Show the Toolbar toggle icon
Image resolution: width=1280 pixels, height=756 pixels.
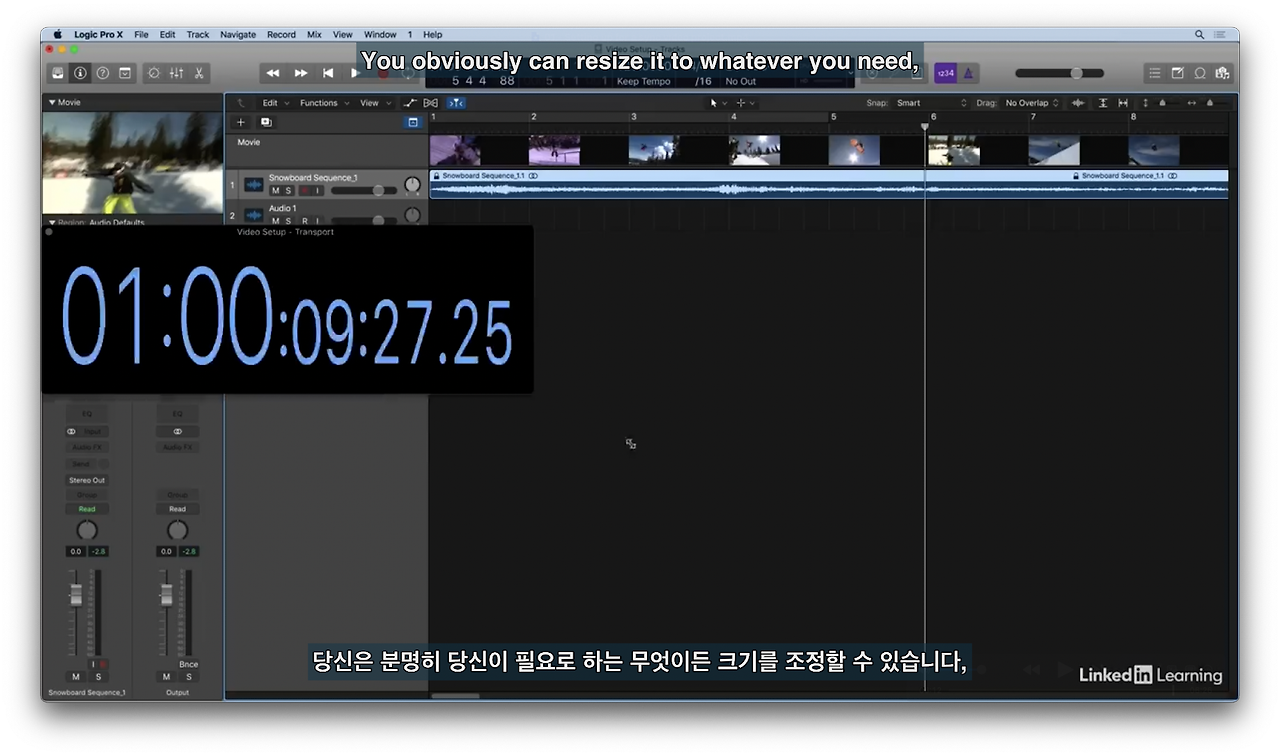click(125, 73)
